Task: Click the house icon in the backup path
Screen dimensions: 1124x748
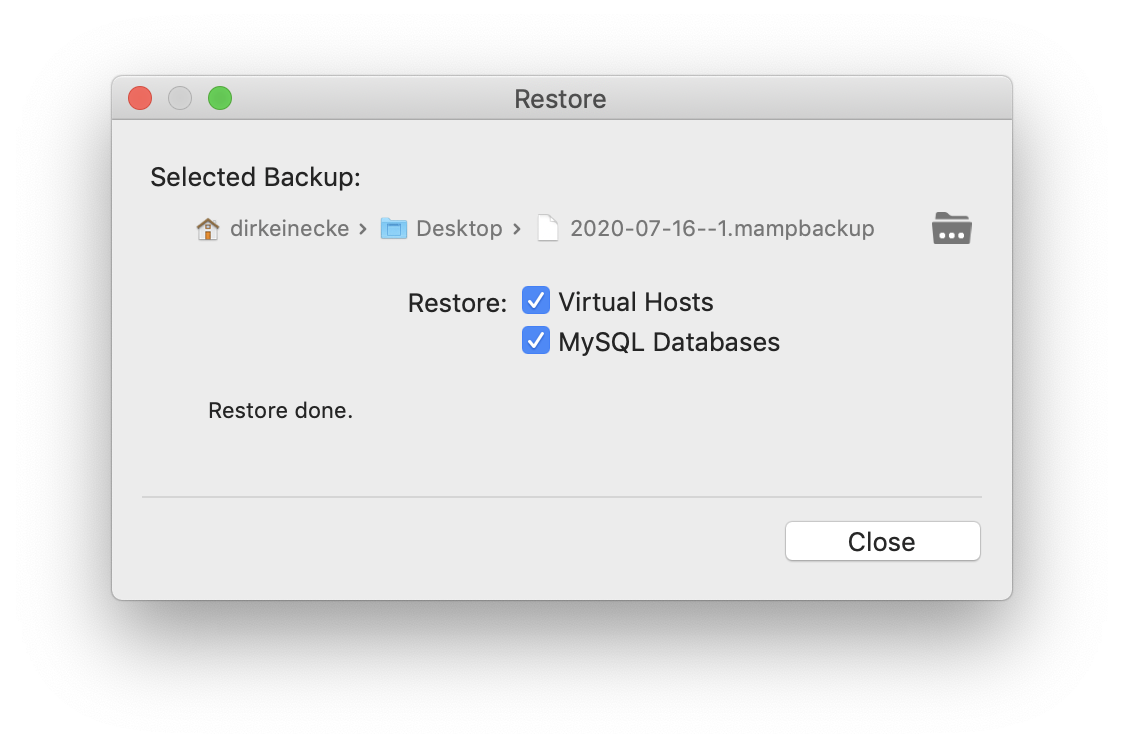Action: [206, 228]
